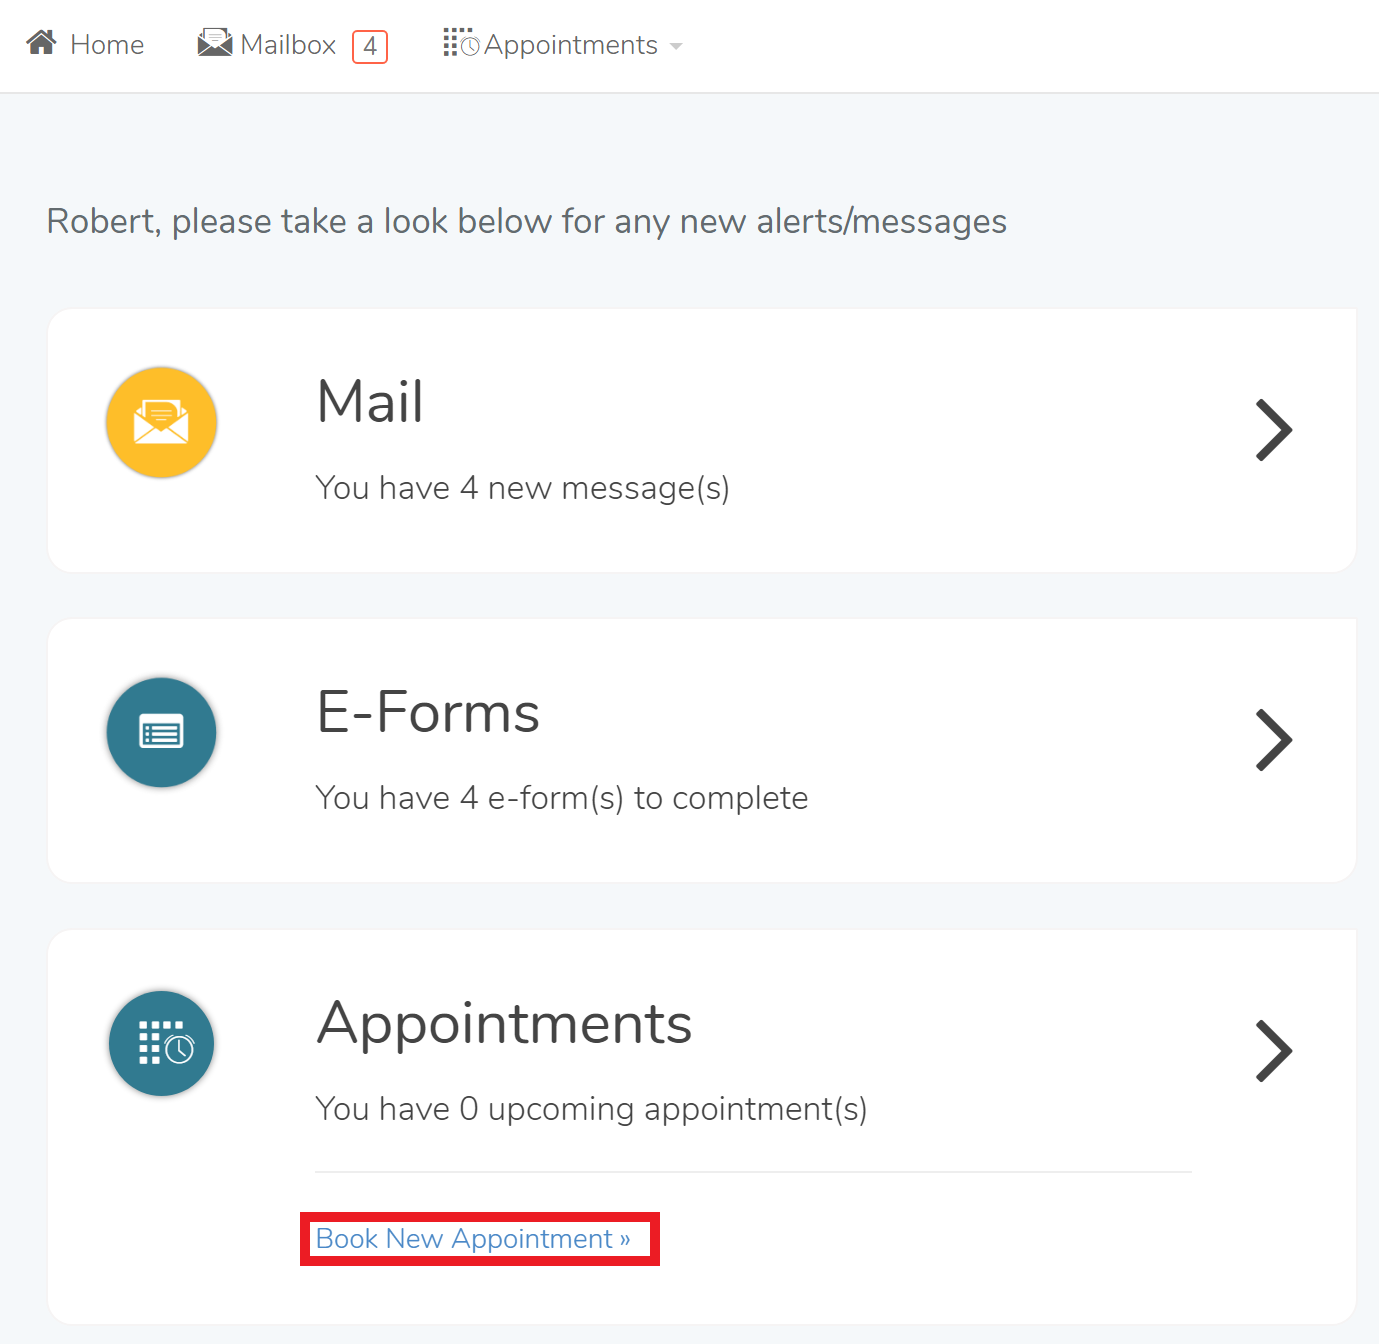Click the Appointments card heading

click(x=504, y=1023)
